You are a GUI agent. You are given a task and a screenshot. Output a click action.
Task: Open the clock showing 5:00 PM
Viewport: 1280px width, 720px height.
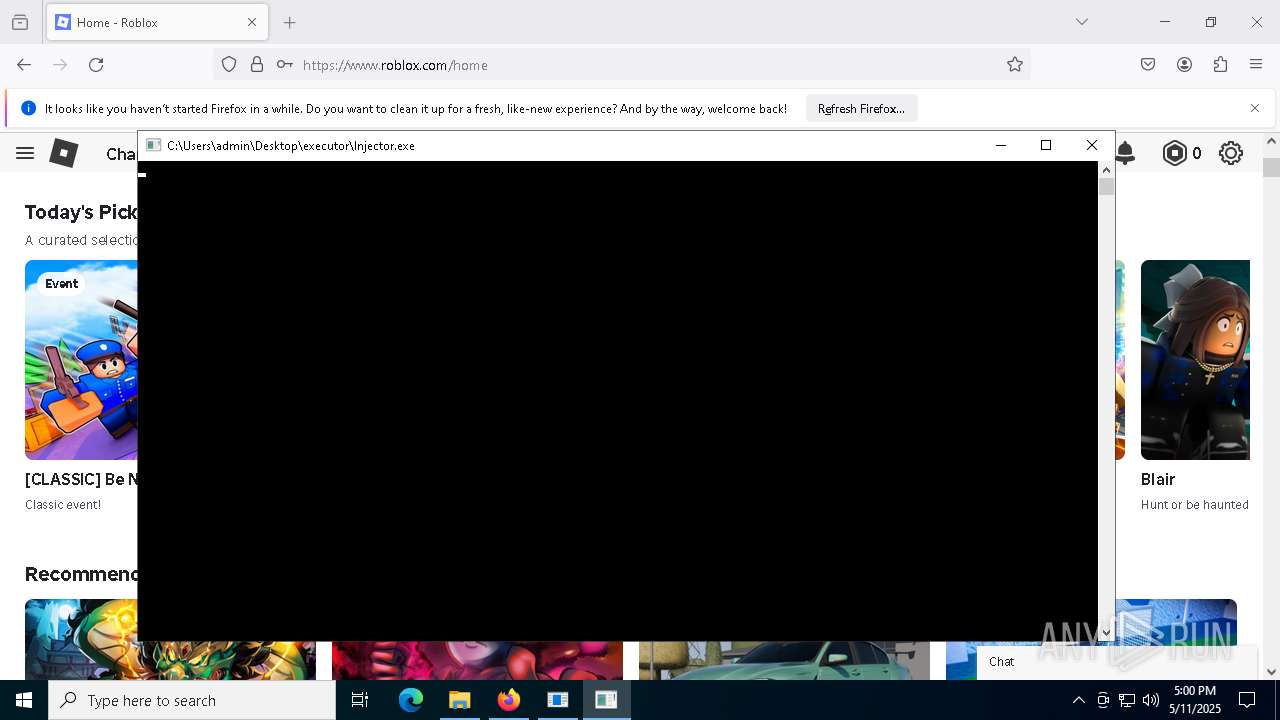point(1195,700)
